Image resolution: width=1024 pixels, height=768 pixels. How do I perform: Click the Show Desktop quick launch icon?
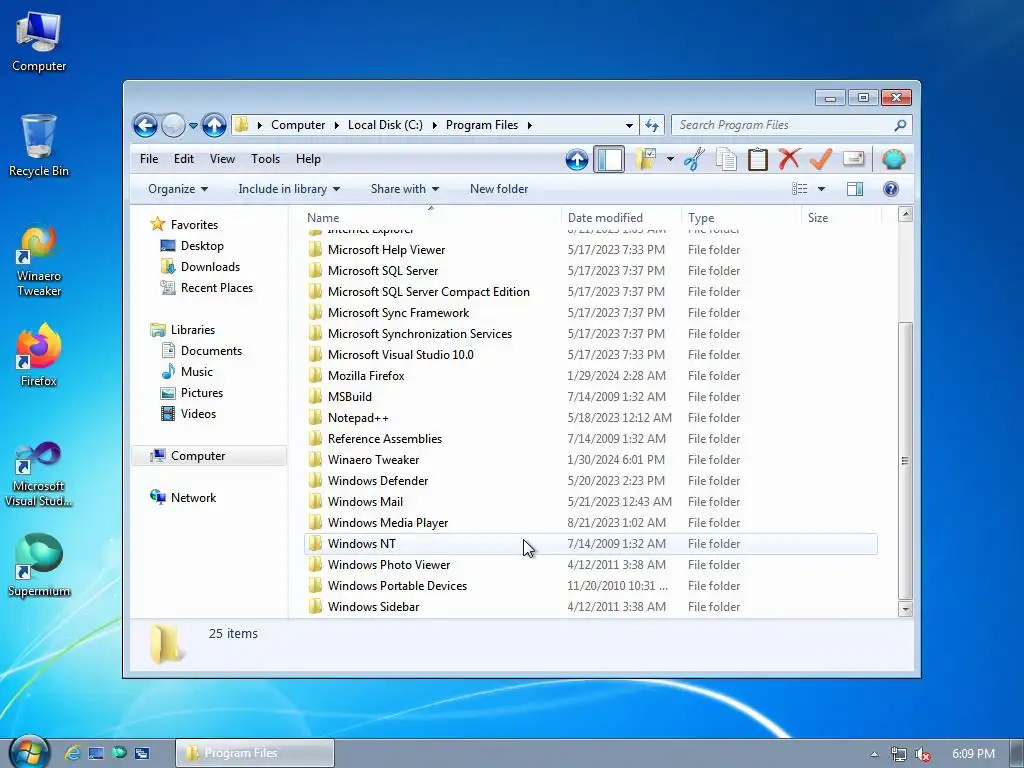(96, 753)
